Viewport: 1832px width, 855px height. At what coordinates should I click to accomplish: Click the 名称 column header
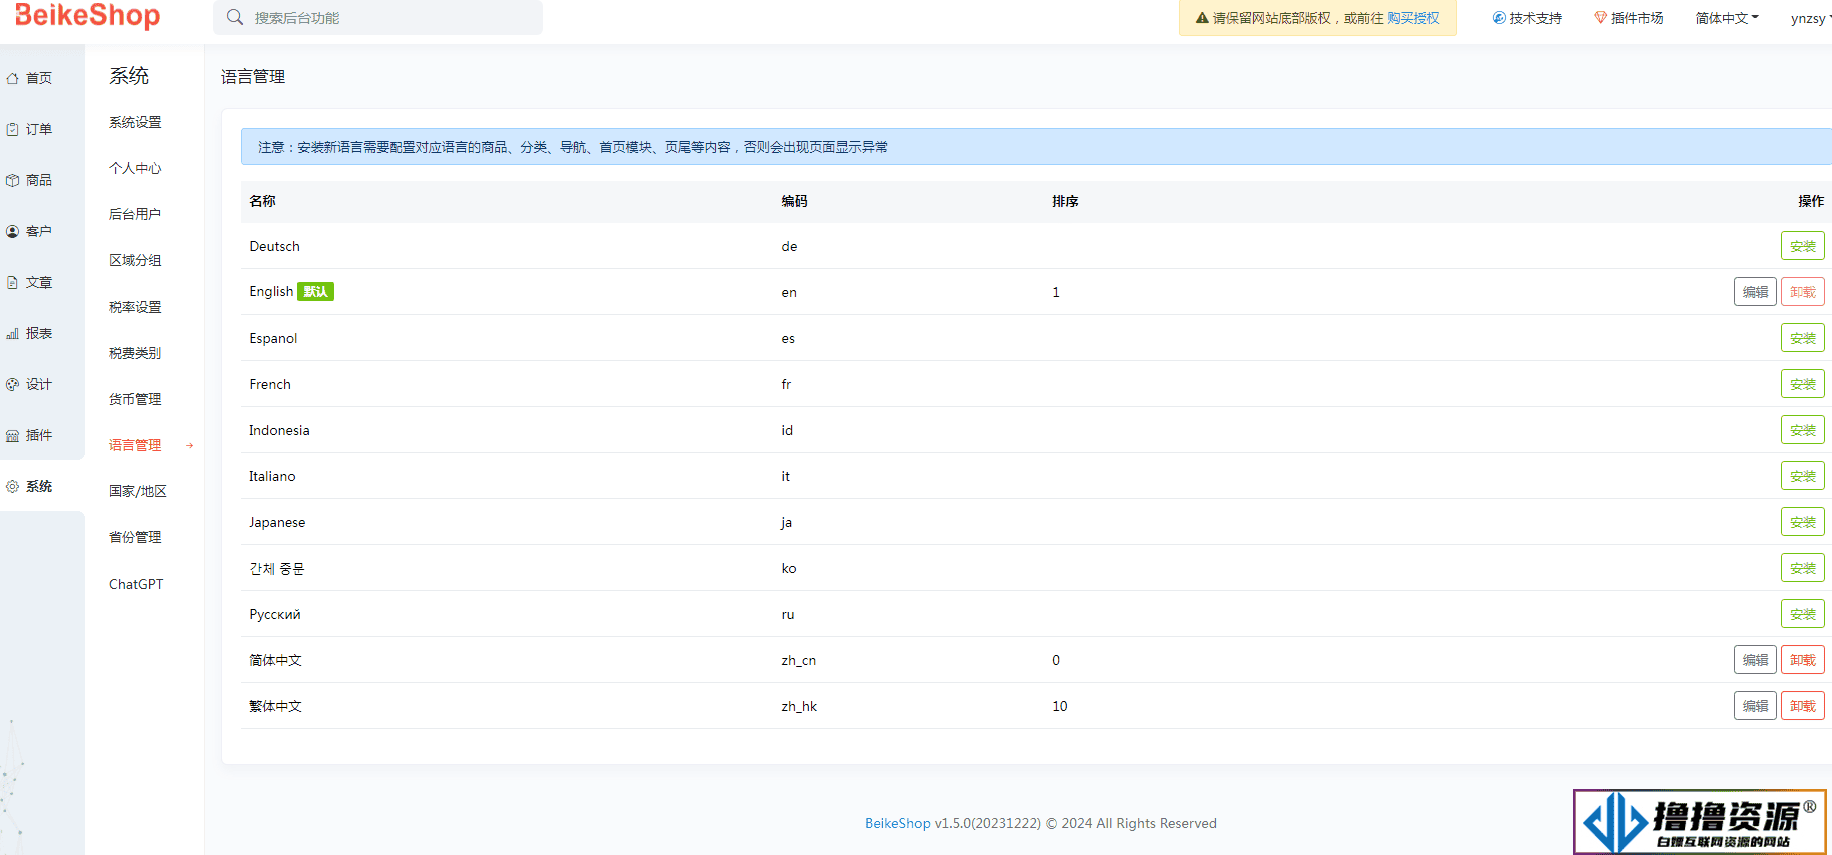(262, 201)
